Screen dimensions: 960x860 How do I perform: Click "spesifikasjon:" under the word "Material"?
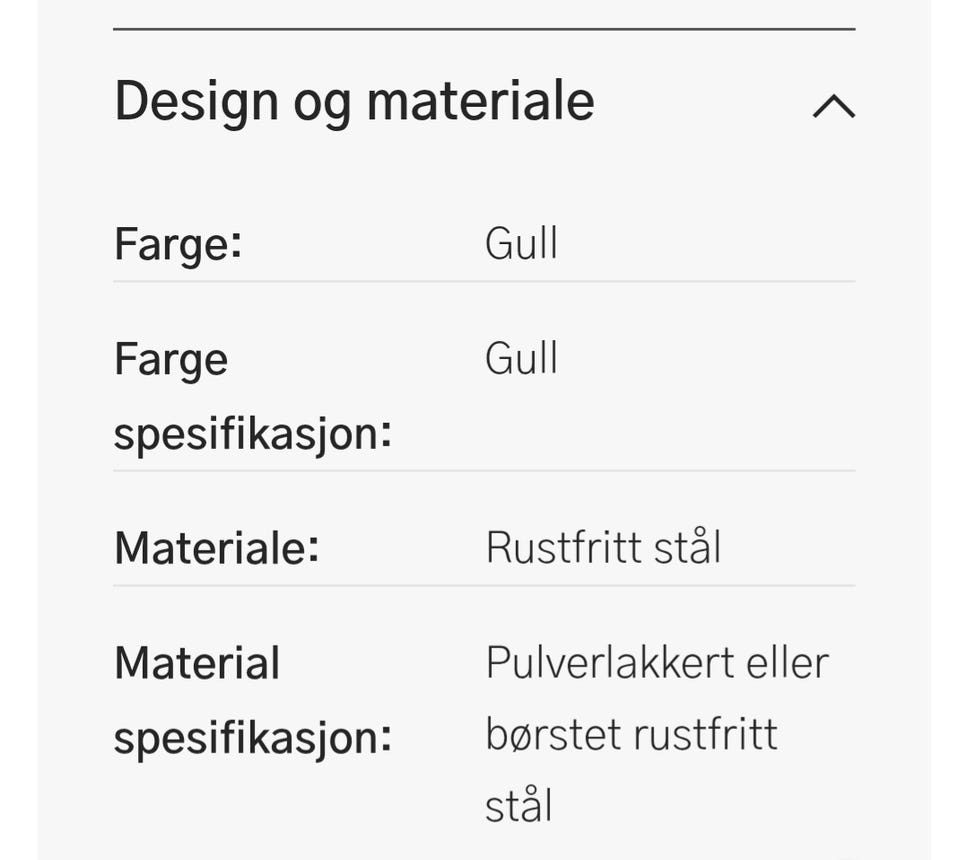click(251, 739)
